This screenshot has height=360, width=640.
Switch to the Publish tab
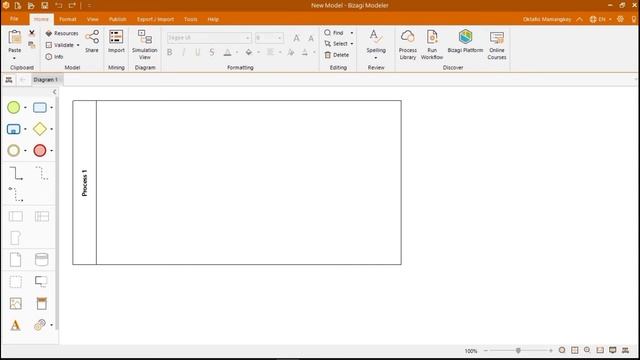[x=118, y=19]
